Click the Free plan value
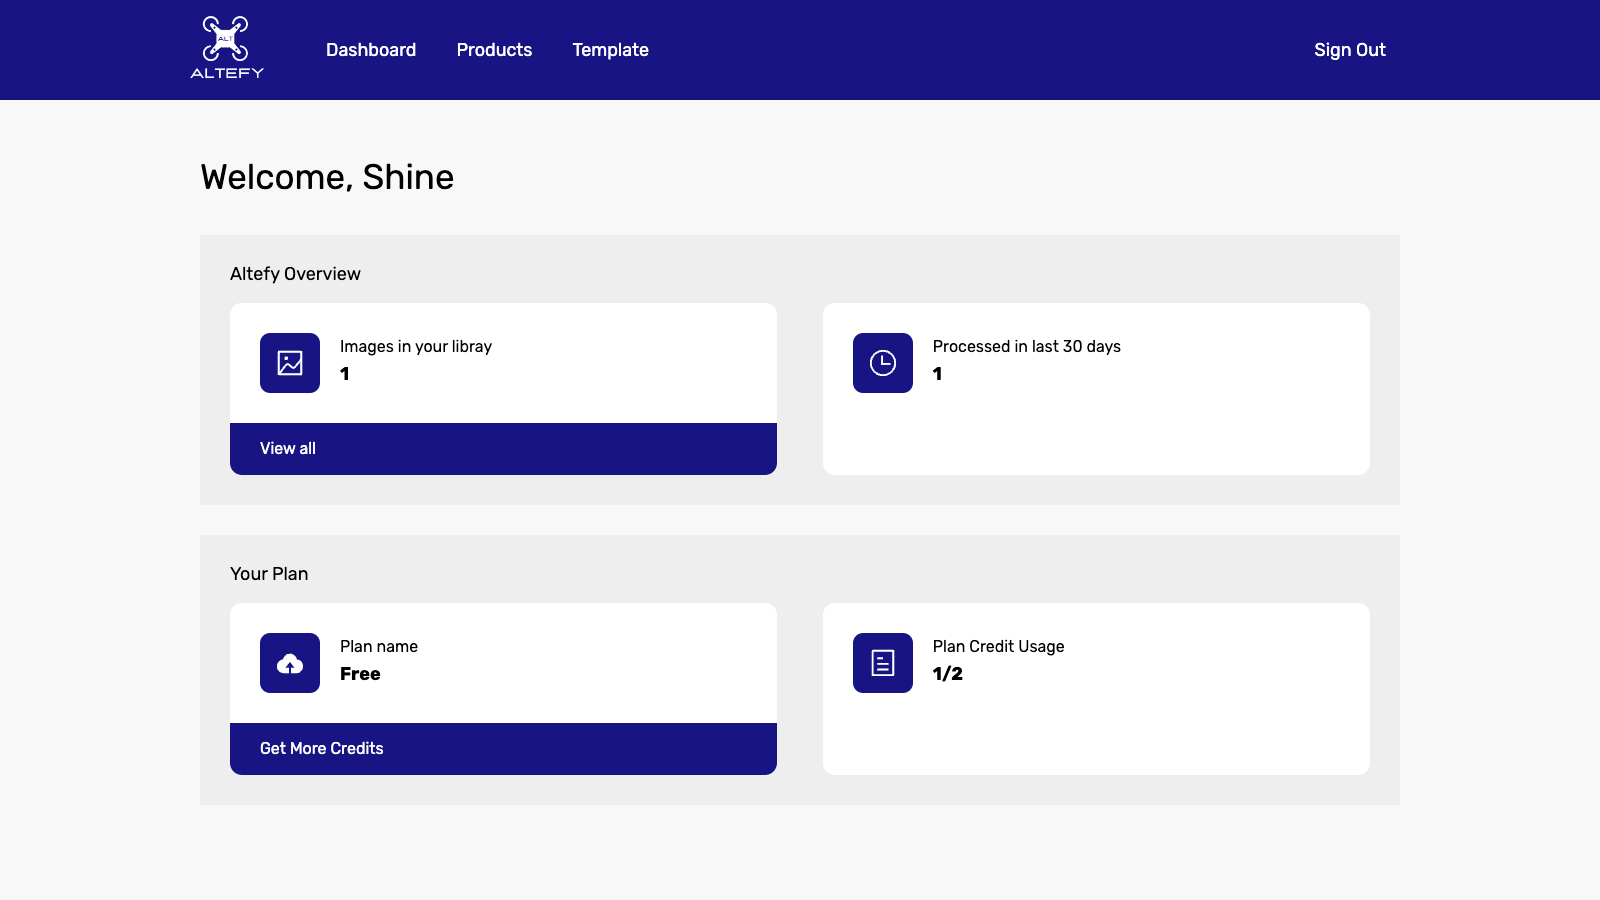The width and height of the screenshot is (1600, 900). (x=360, y=674)
